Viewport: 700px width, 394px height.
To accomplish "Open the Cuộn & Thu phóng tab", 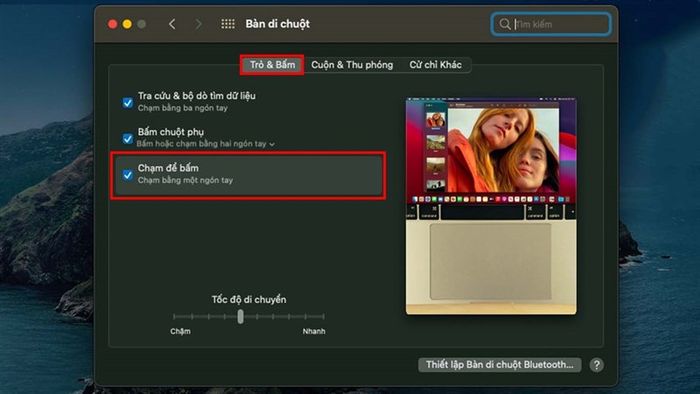I will point(352,65).
